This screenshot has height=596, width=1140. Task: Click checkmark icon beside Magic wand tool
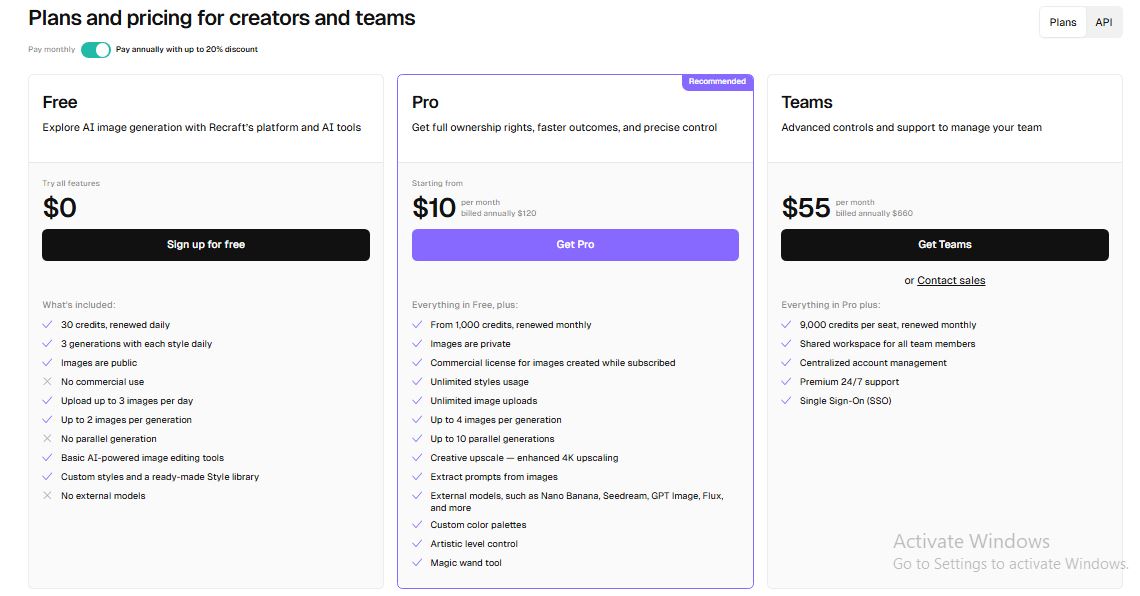coord(417,563)
